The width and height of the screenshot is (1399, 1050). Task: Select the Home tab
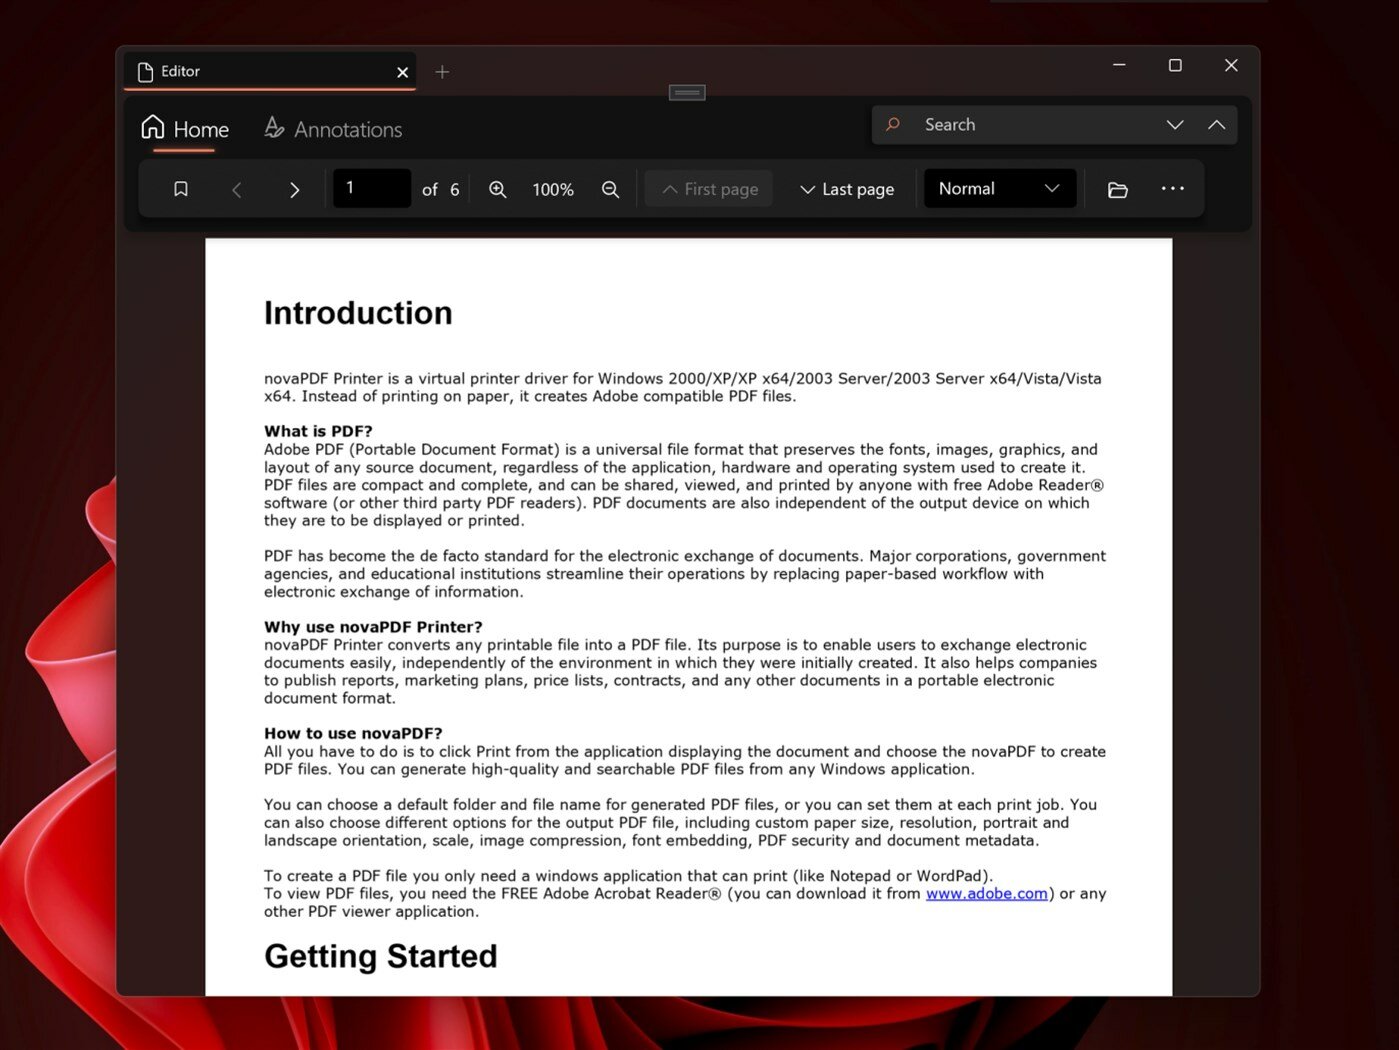coord(185,129)
